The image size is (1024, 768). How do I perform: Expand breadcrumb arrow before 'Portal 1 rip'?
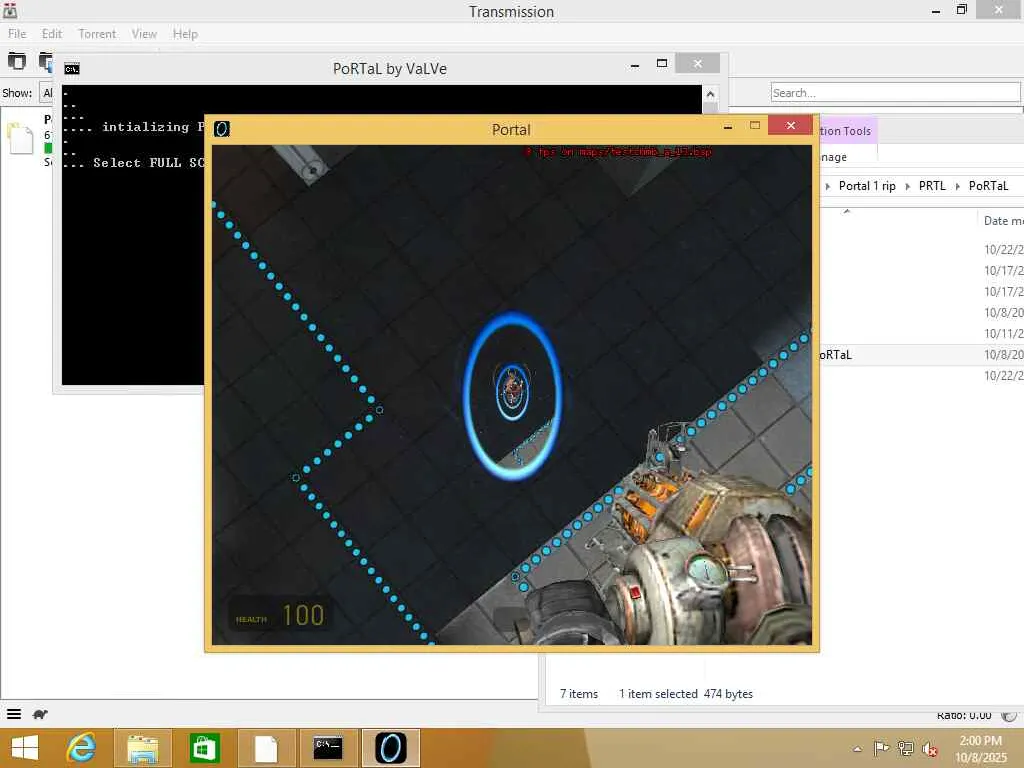[827, 186]
